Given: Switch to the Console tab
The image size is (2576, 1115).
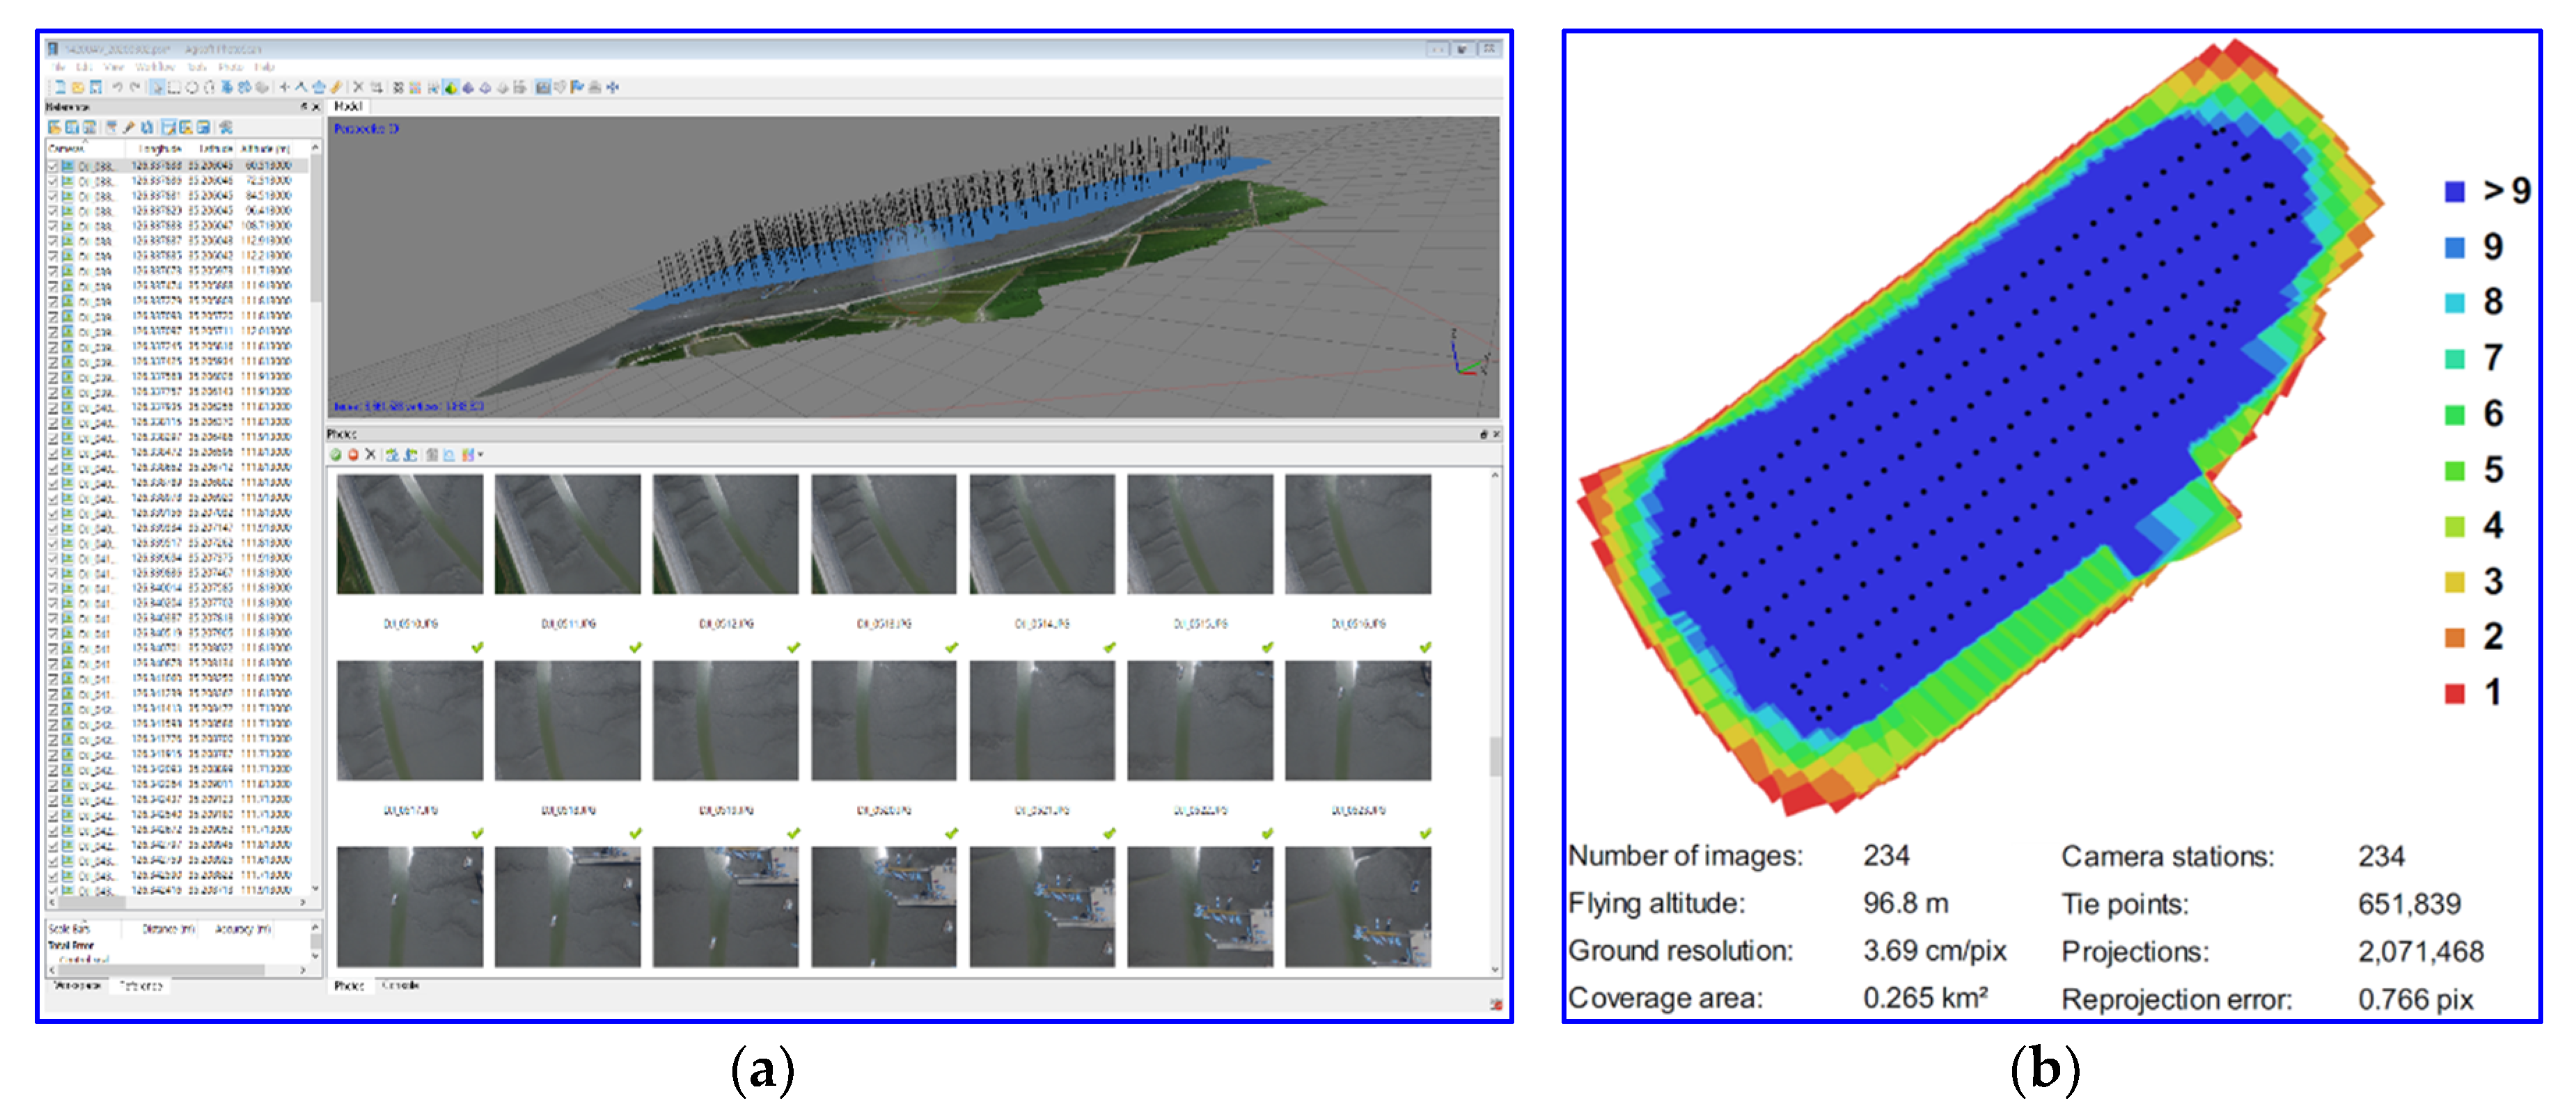Looking at the screenshot, I should pyautogui.click(x=400, y=986).
